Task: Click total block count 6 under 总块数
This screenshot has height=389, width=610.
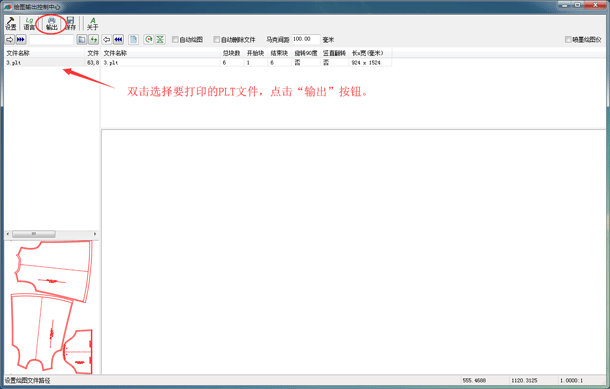Action: point(224,63)
